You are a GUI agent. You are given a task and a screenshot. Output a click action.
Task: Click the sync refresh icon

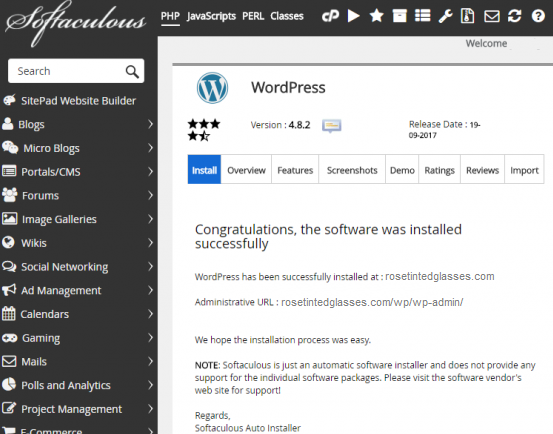click(x=515, y=16)
